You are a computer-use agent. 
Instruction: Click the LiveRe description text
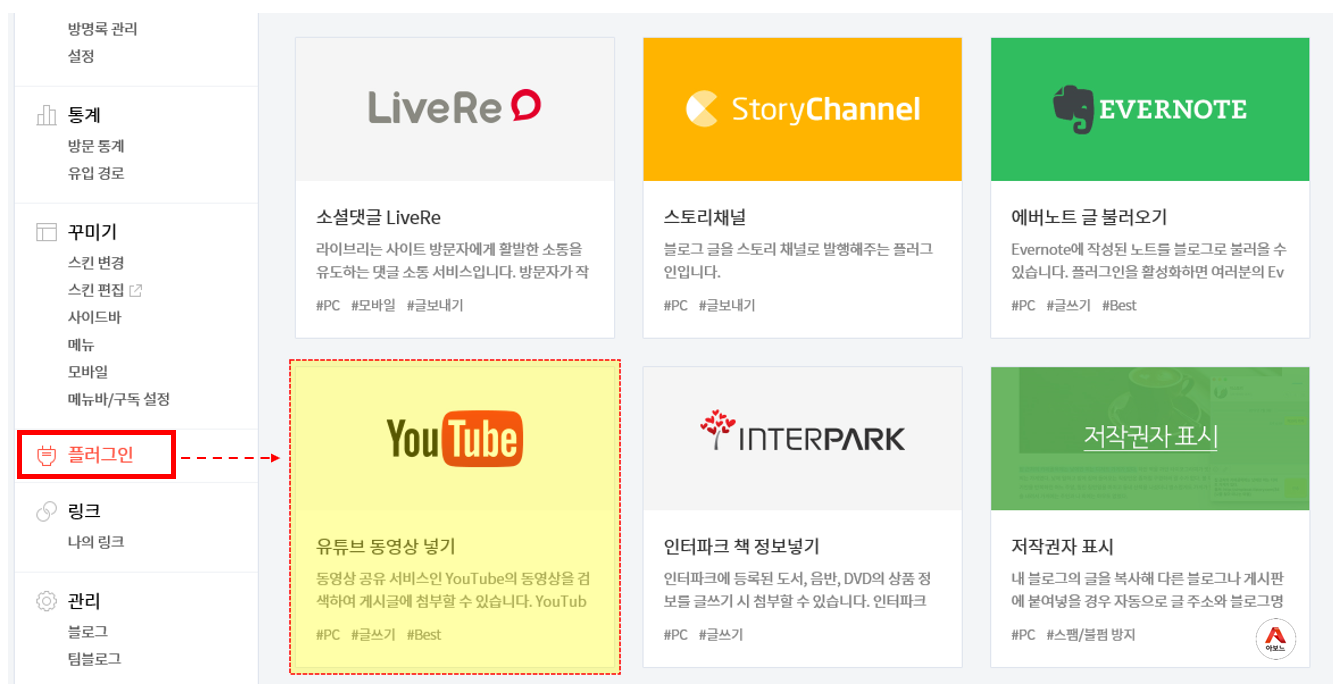(452, 260)
